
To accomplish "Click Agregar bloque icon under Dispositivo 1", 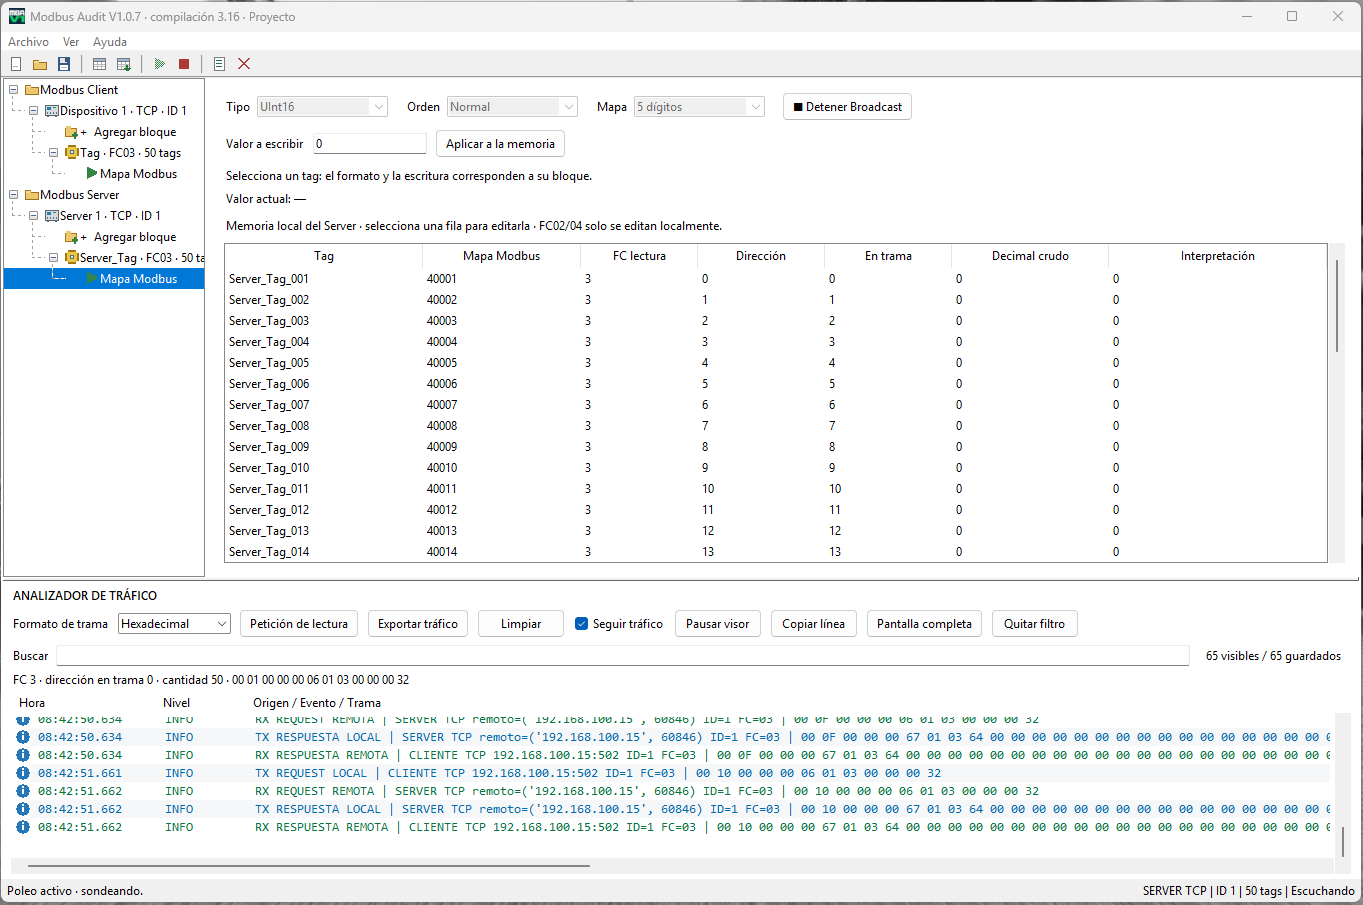I will 72,132.
